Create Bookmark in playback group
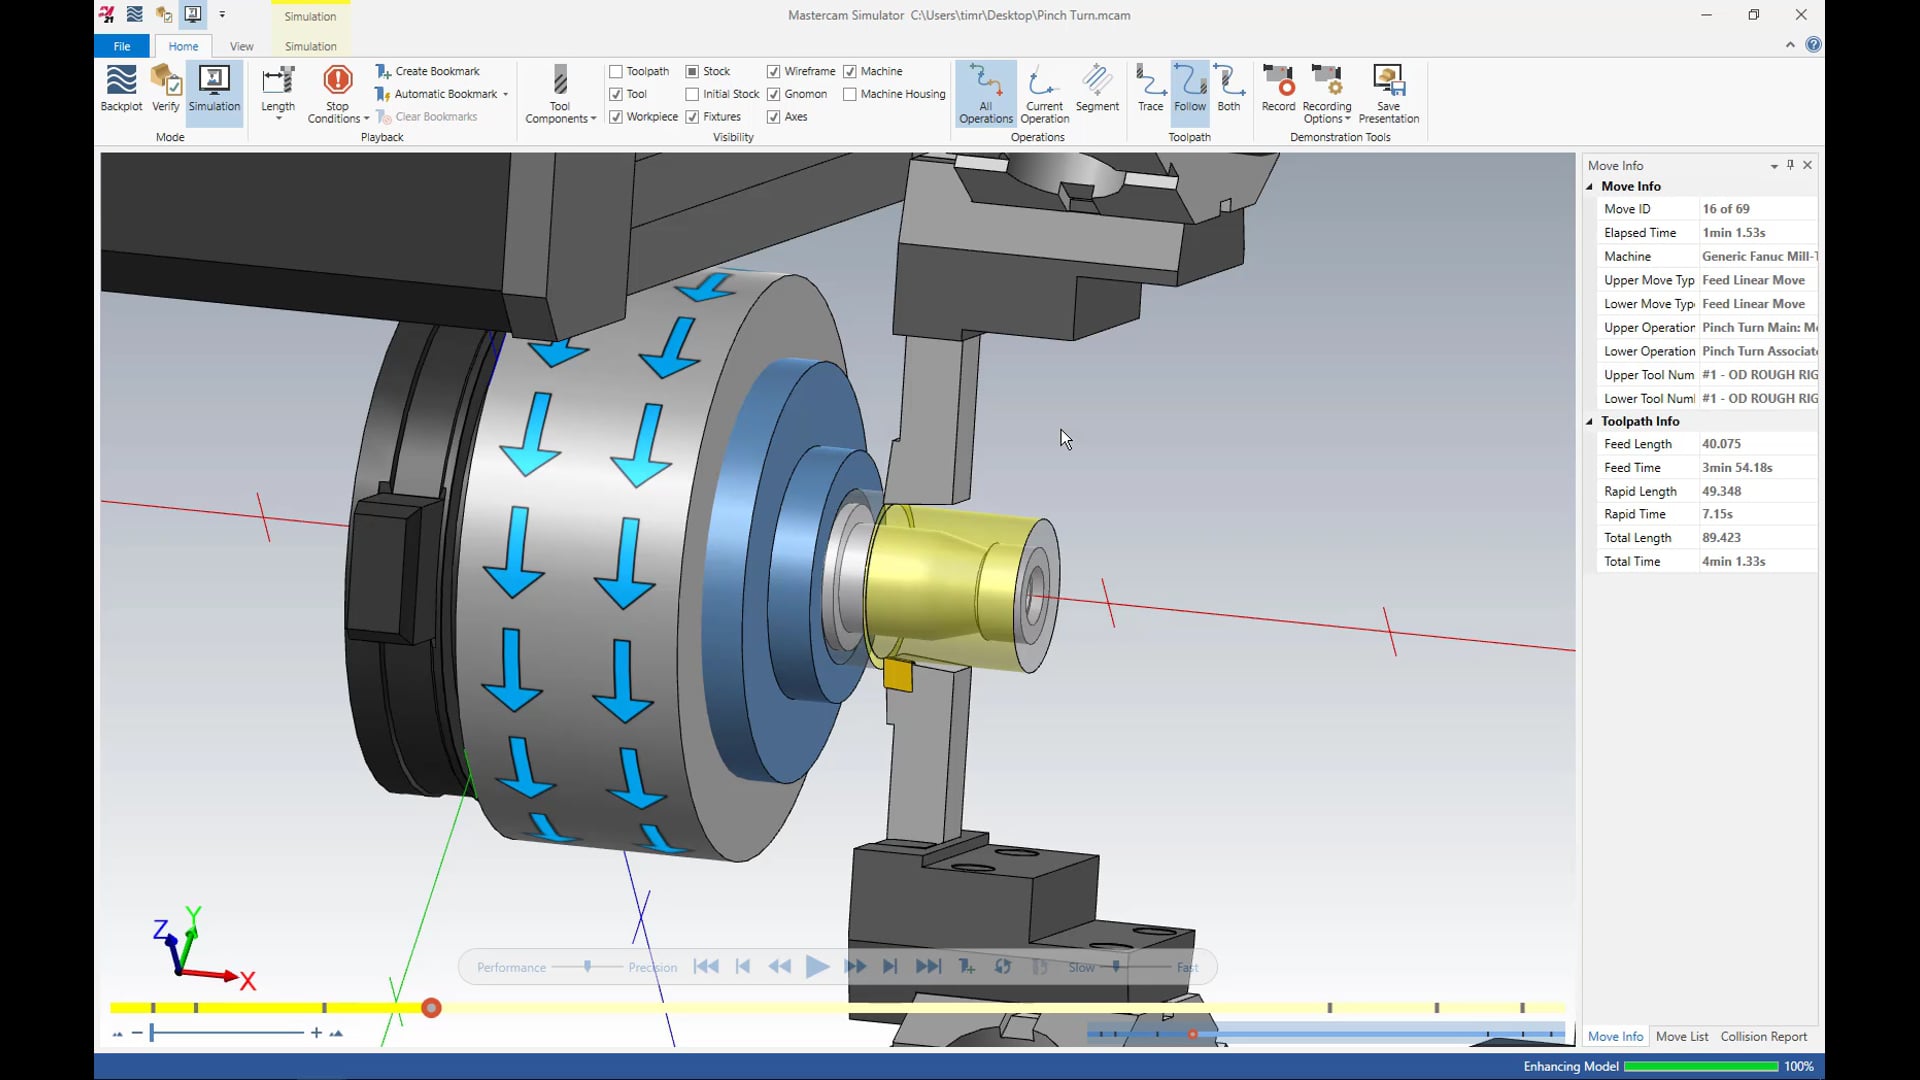This screenshot has height=1080, width=1920. coord(428,71)
